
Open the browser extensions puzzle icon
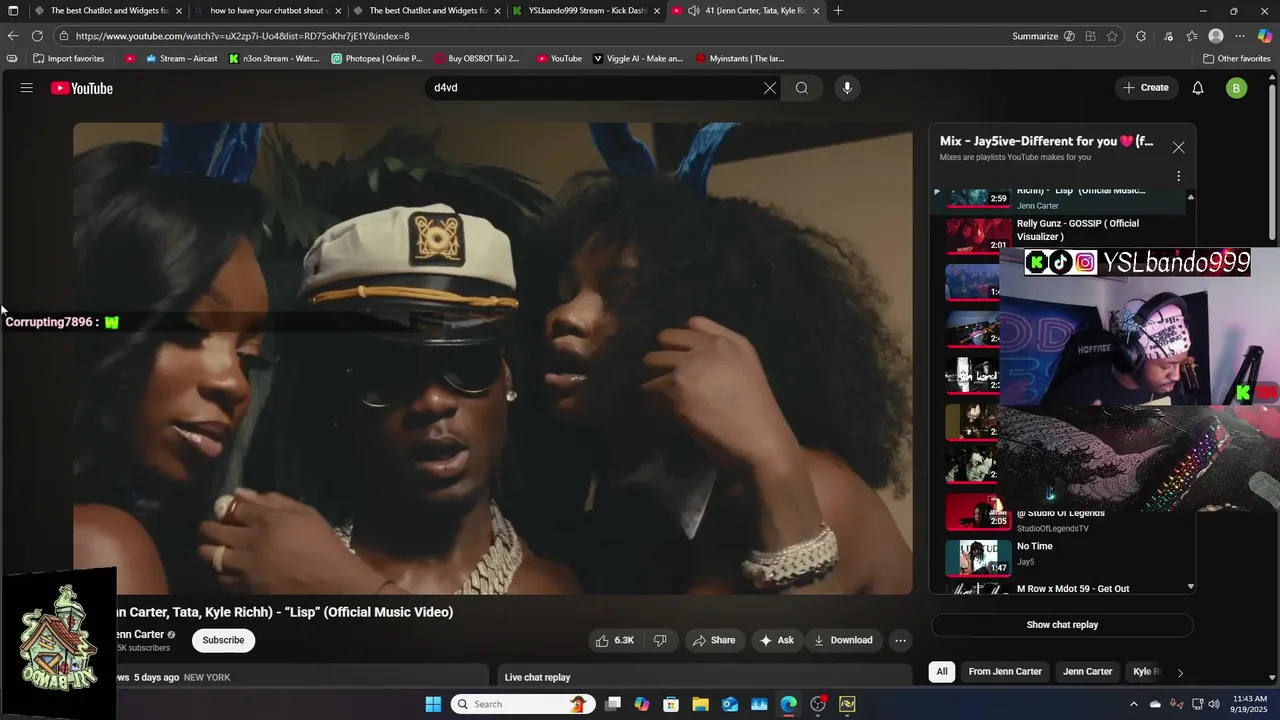point(1141,36)
